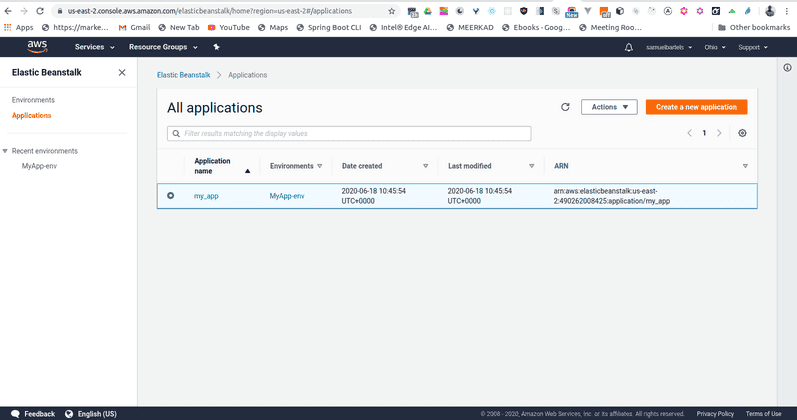Click page number 1 in pagination

tap(704, 133)
